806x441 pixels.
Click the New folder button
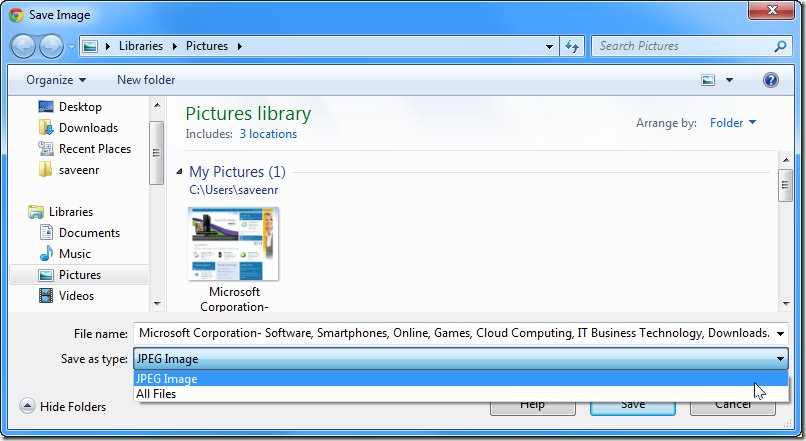pyautogui.click(x=146, y=80)
